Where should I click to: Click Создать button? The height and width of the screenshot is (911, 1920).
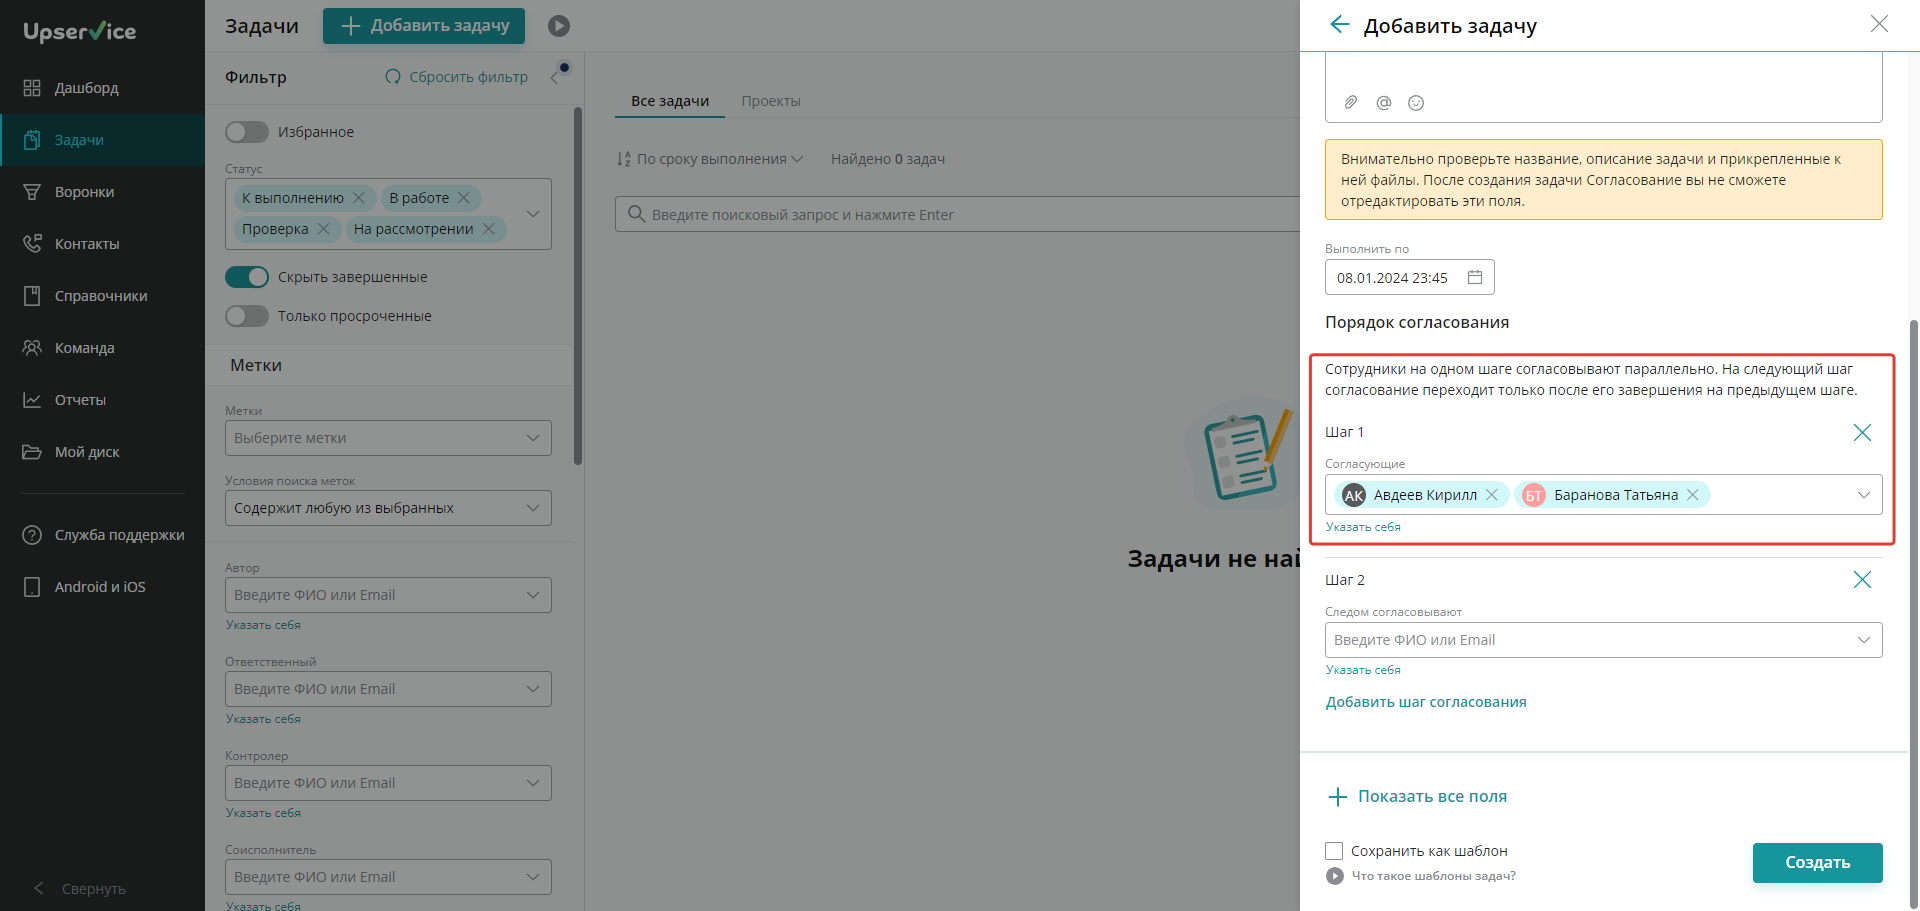(x=1818, y=863)
